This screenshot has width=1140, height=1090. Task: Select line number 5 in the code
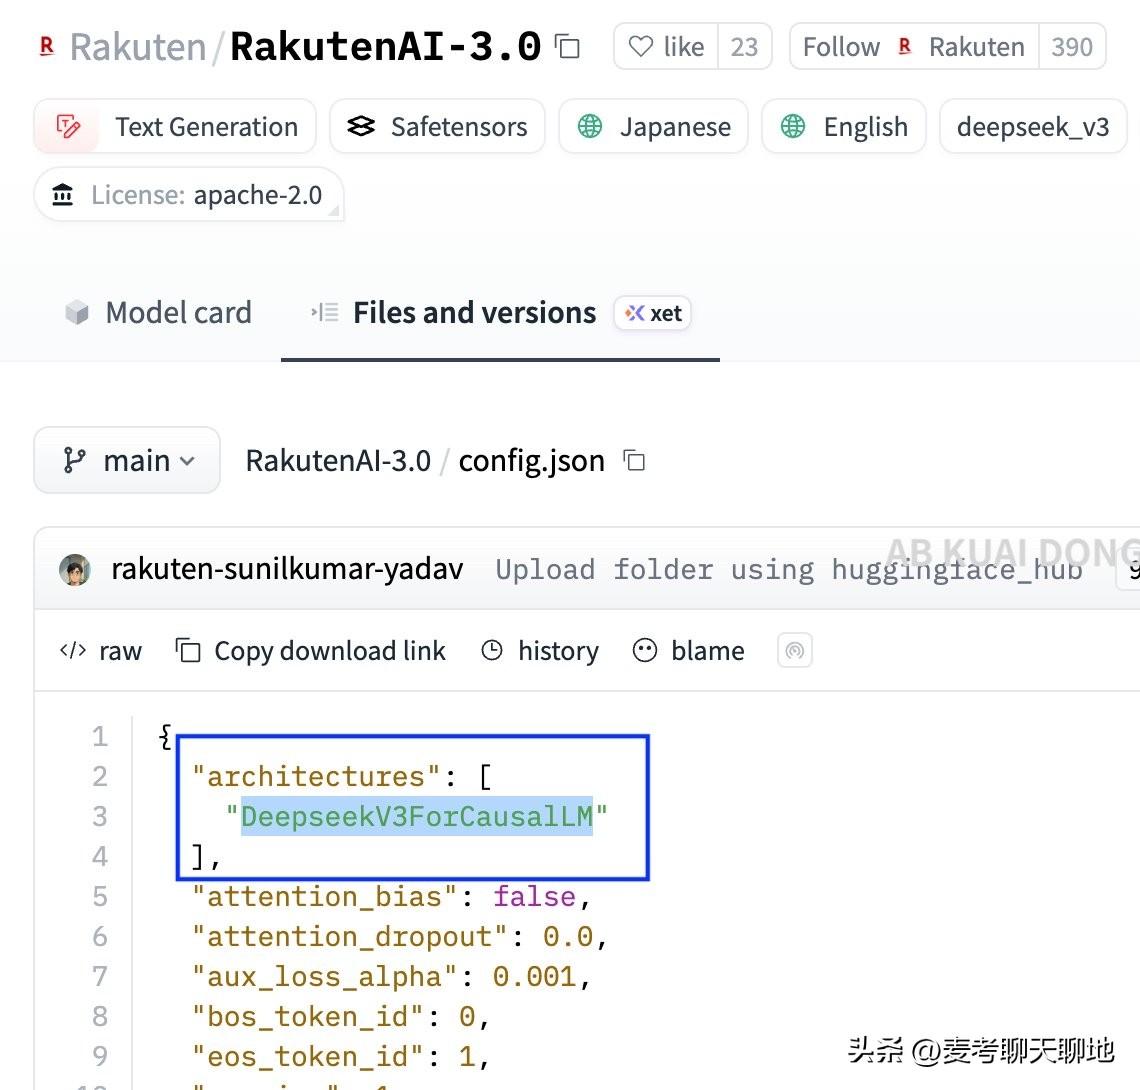(x=100, y=897)
